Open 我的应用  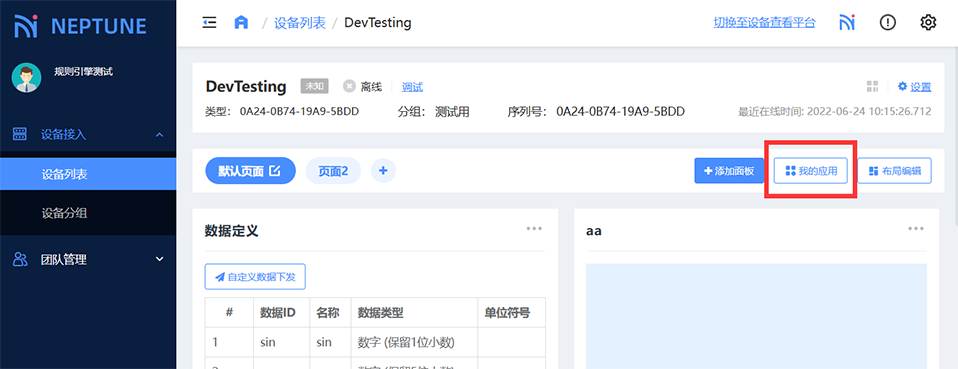coord(811,171)
